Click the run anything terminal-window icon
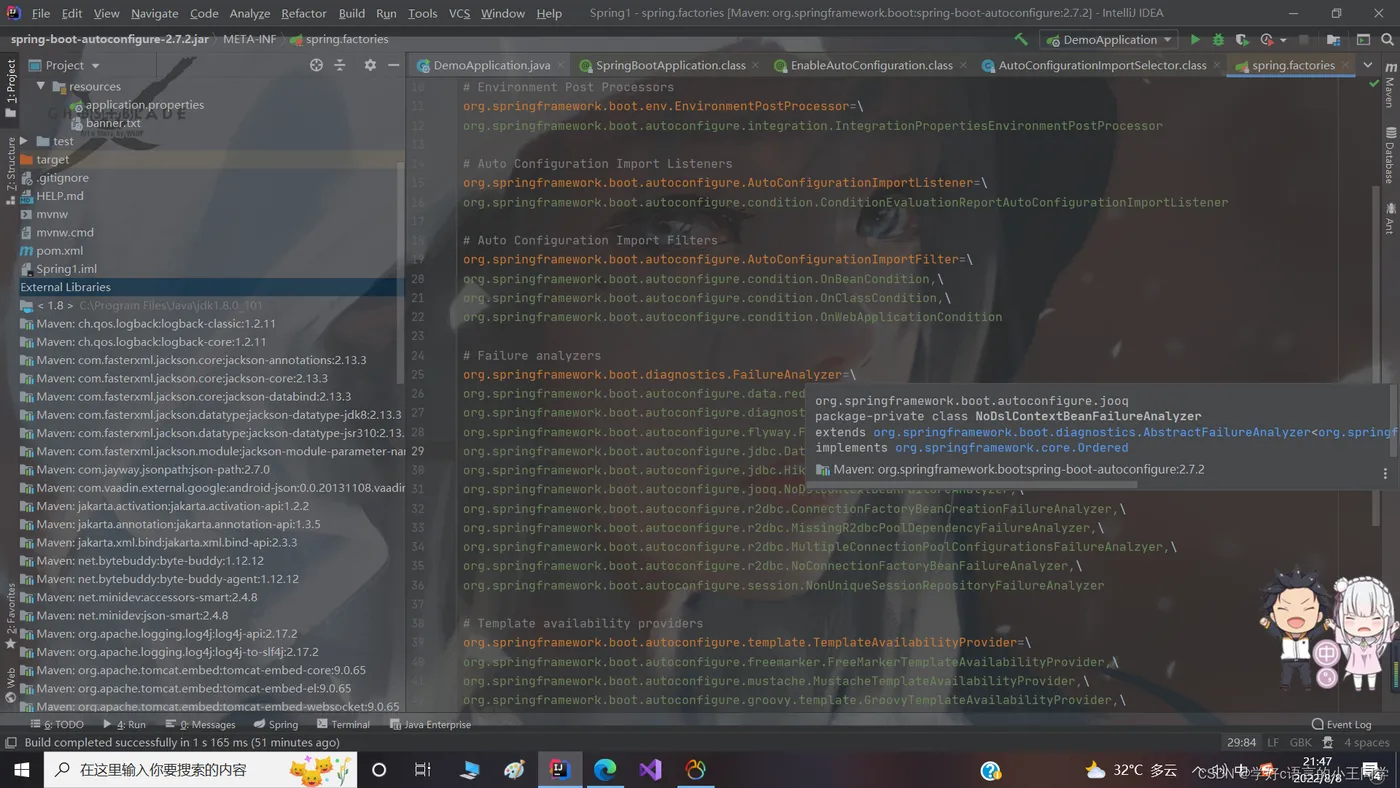1400x788 pixels. tap(1363, 39)
